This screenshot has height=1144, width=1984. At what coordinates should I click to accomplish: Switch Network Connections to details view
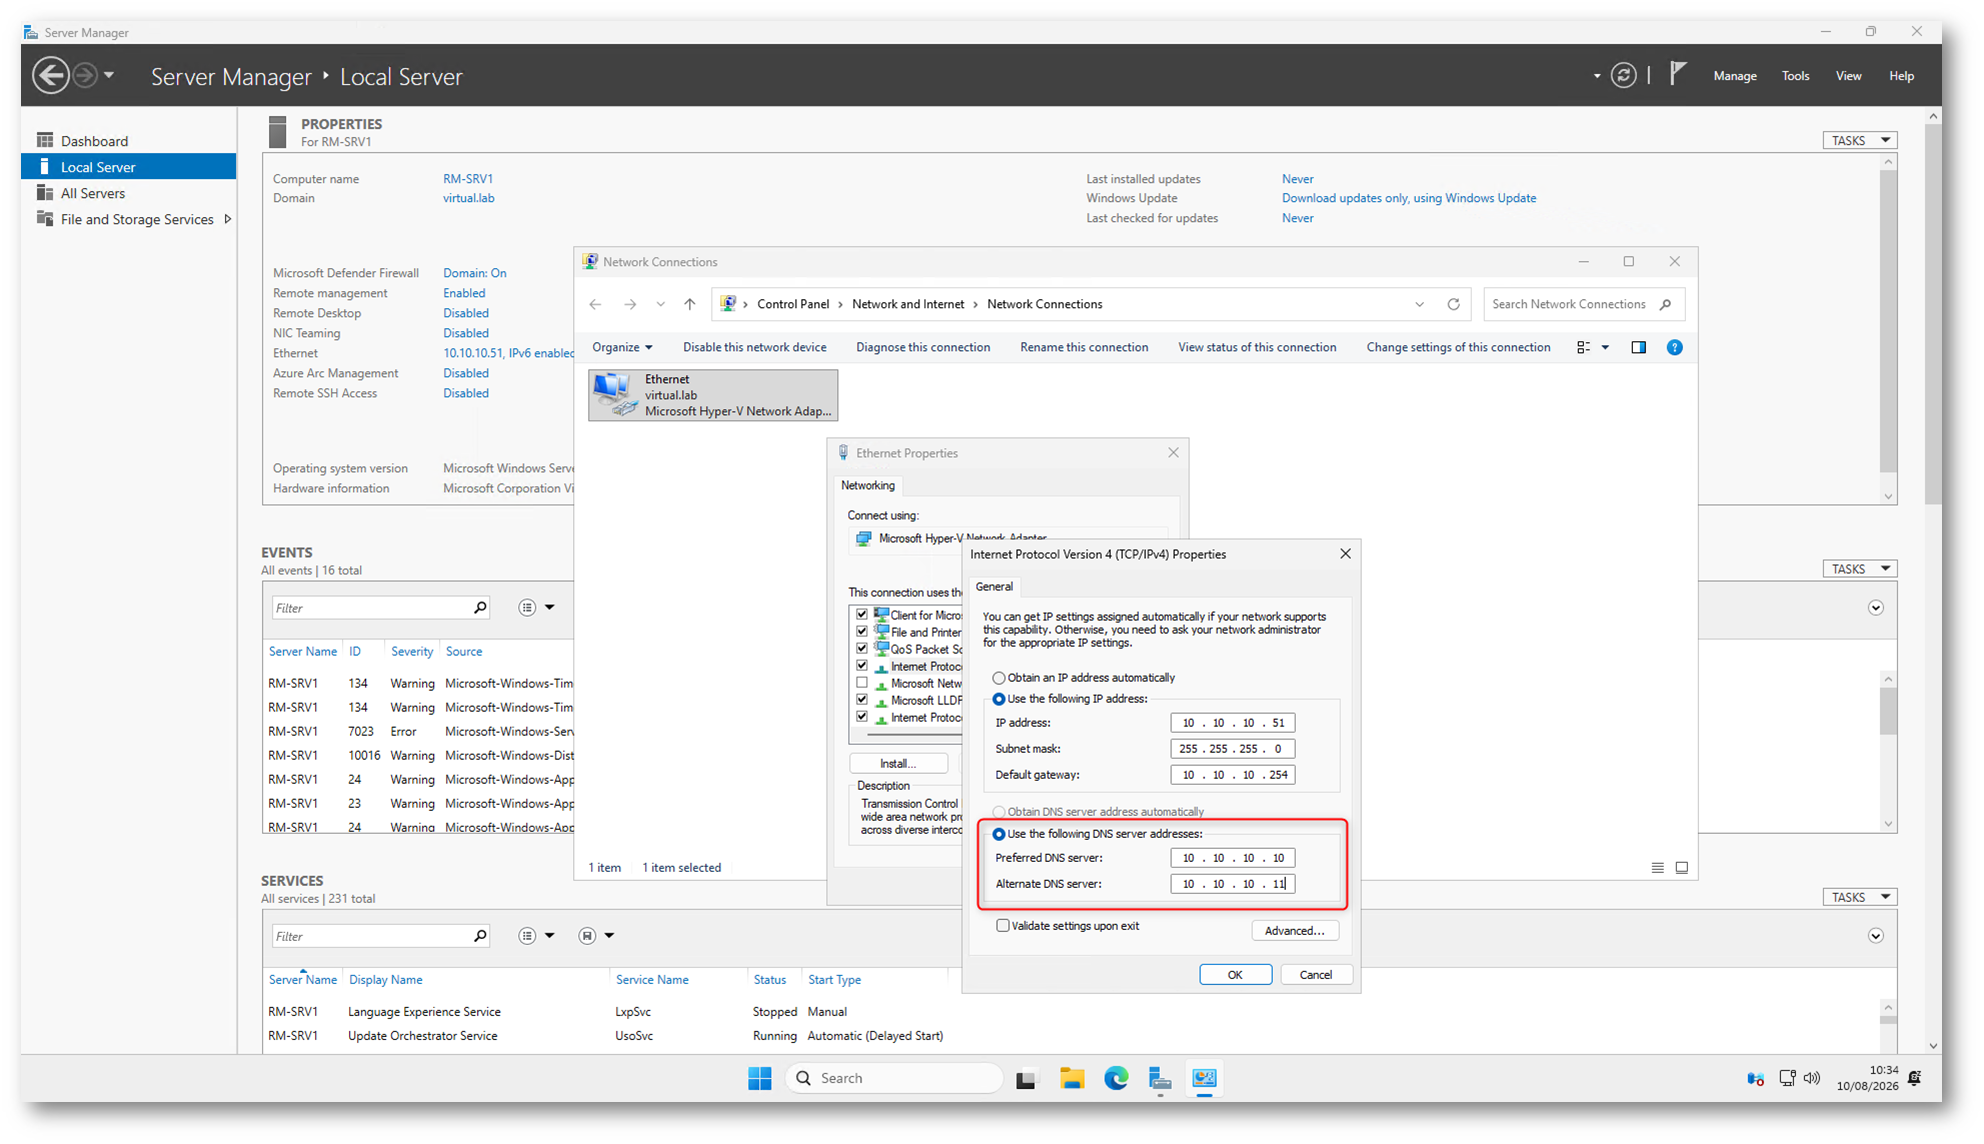pyautogui.click(x=1658, y=868)
